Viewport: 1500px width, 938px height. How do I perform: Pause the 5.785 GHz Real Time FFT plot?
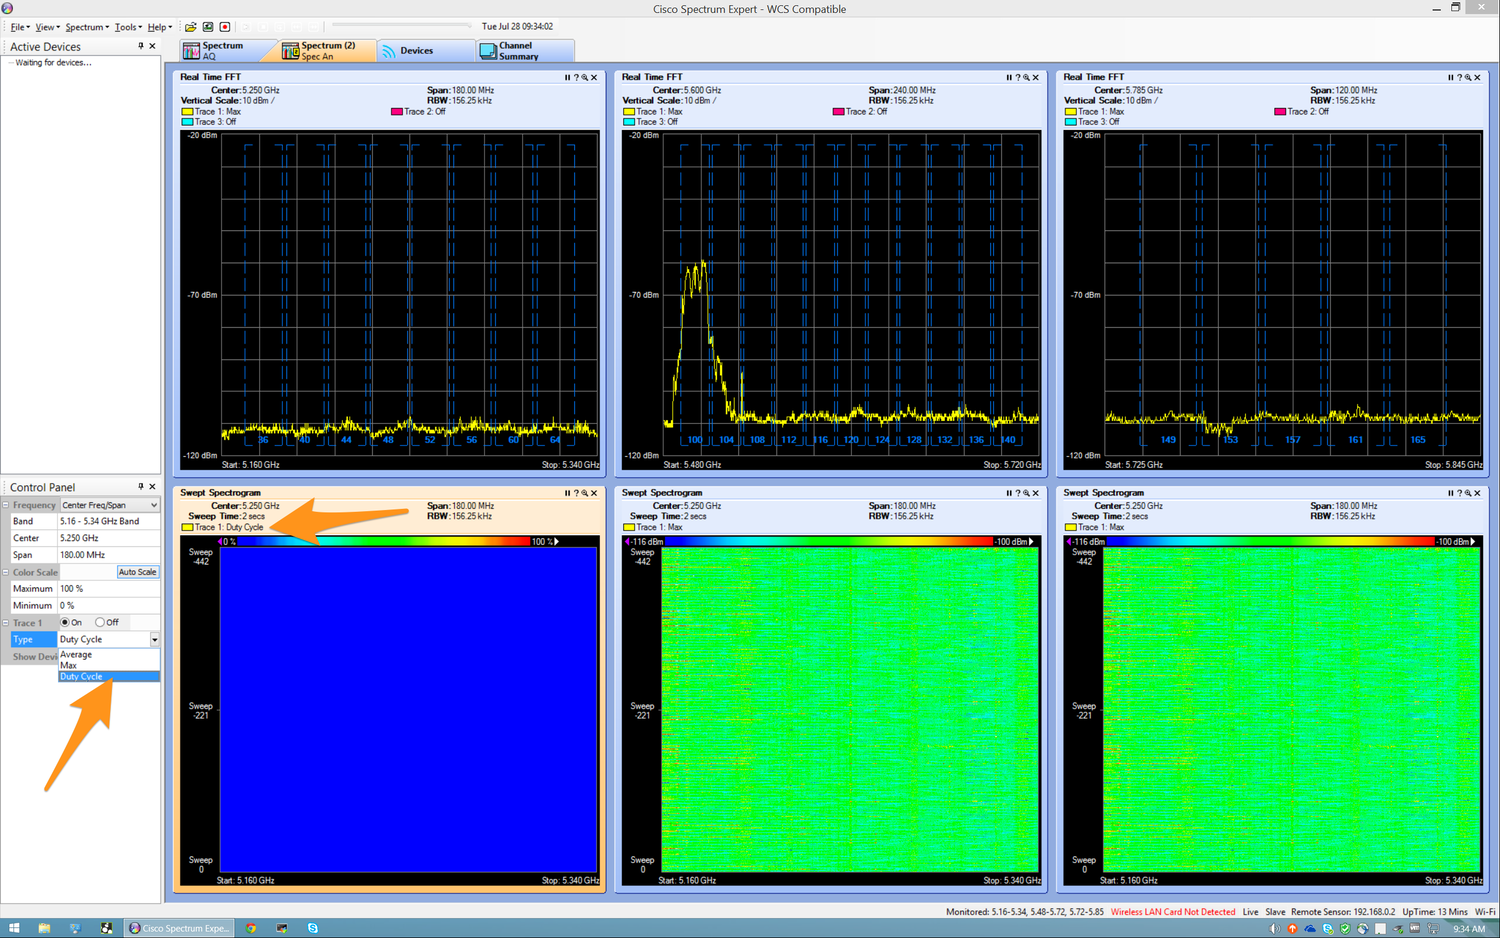tap(1450, 77)
